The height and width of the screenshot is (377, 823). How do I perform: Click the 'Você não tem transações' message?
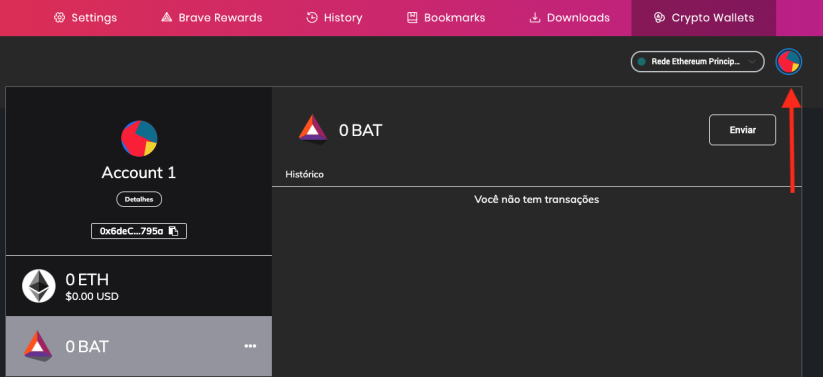pos(536,200)
